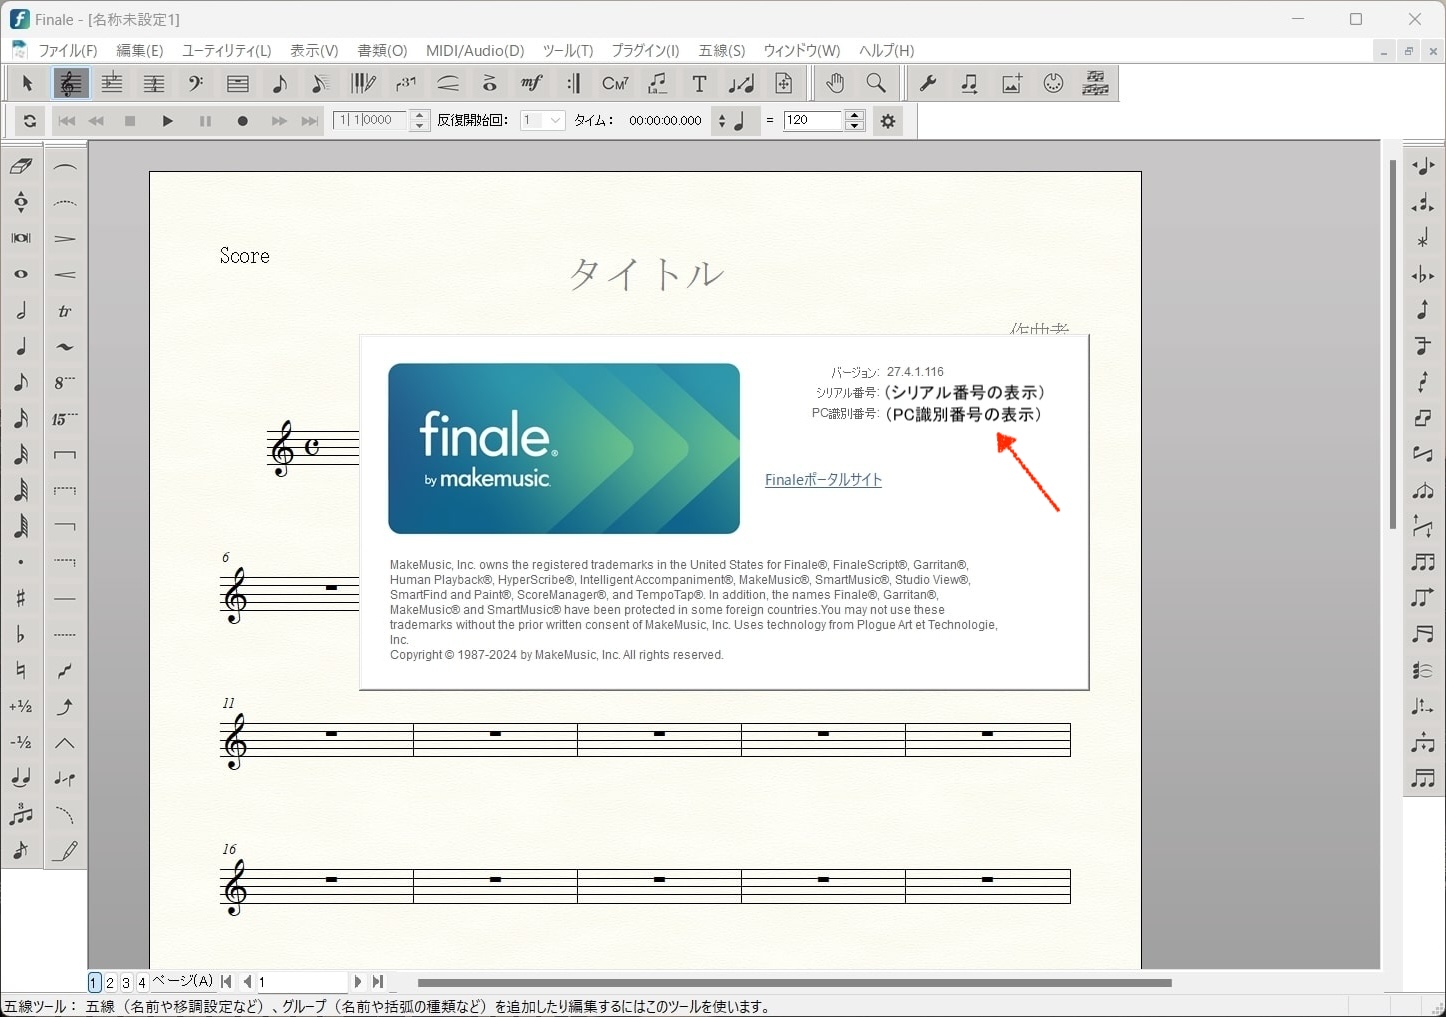Select the Repeat tool icon

573,84
